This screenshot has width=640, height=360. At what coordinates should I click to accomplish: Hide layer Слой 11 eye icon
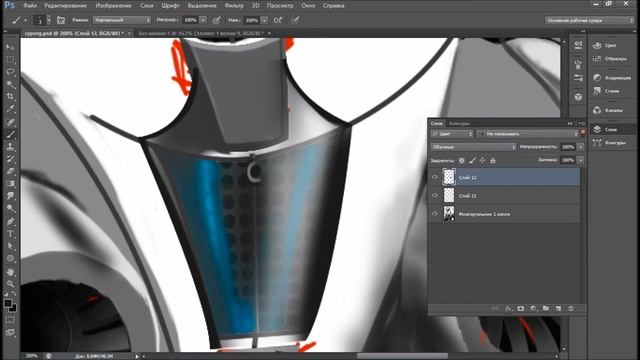[x=435, y=196]
